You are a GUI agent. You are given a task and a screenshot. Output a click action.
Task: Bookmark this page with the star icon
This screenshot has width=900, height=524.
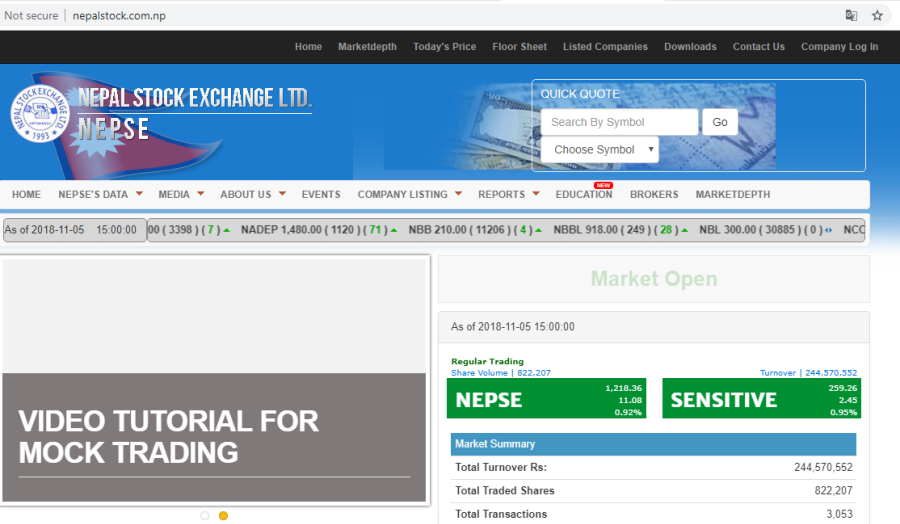[x=877, y=15]
